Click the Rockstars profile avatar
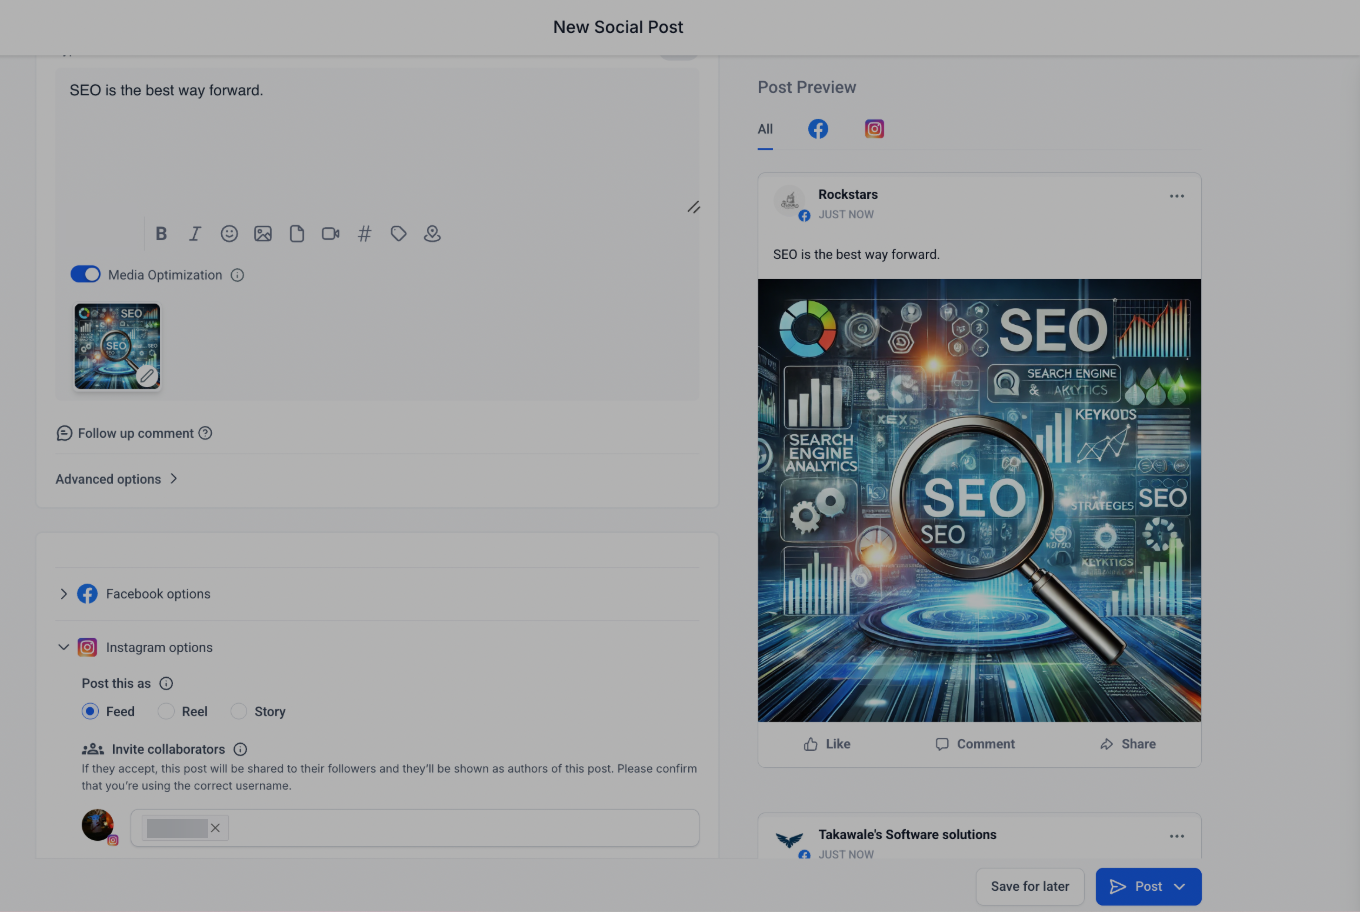Viewport: 1360px width, 912px height. [790, 202]
